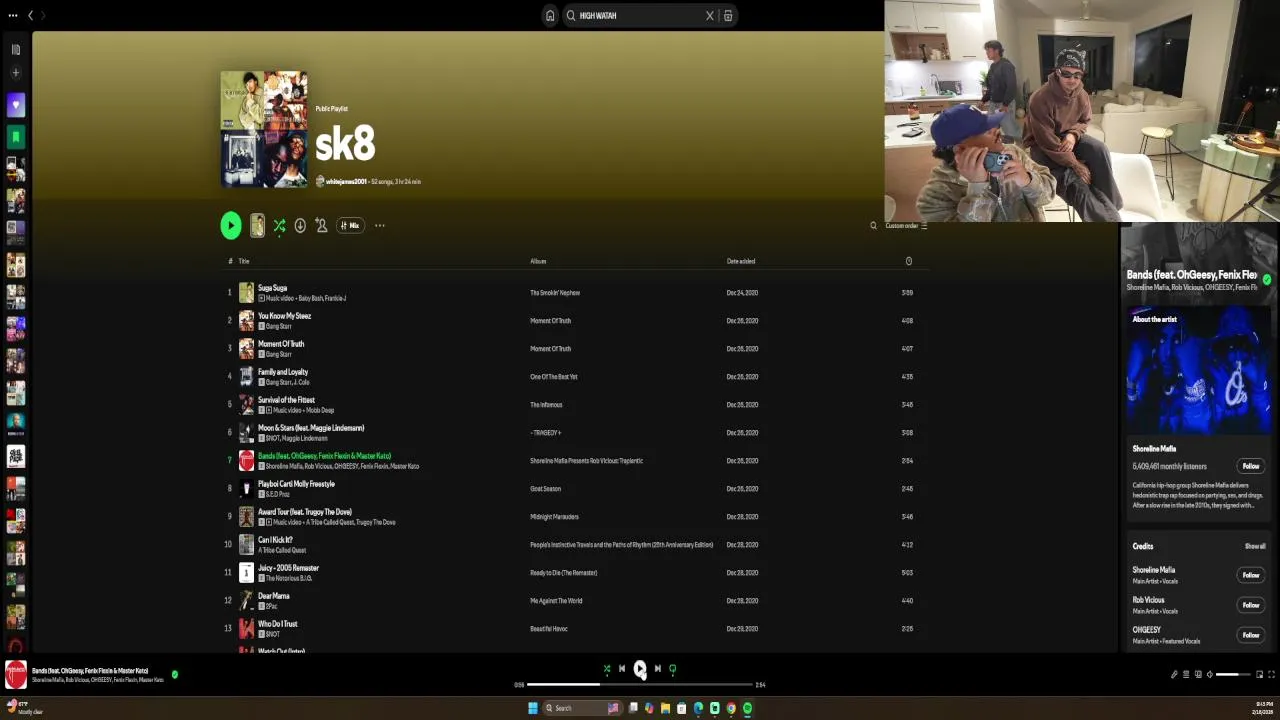Create a new playlist with the plus icon
This screenshot has width=1280, height=720.
tap(16, 73)
